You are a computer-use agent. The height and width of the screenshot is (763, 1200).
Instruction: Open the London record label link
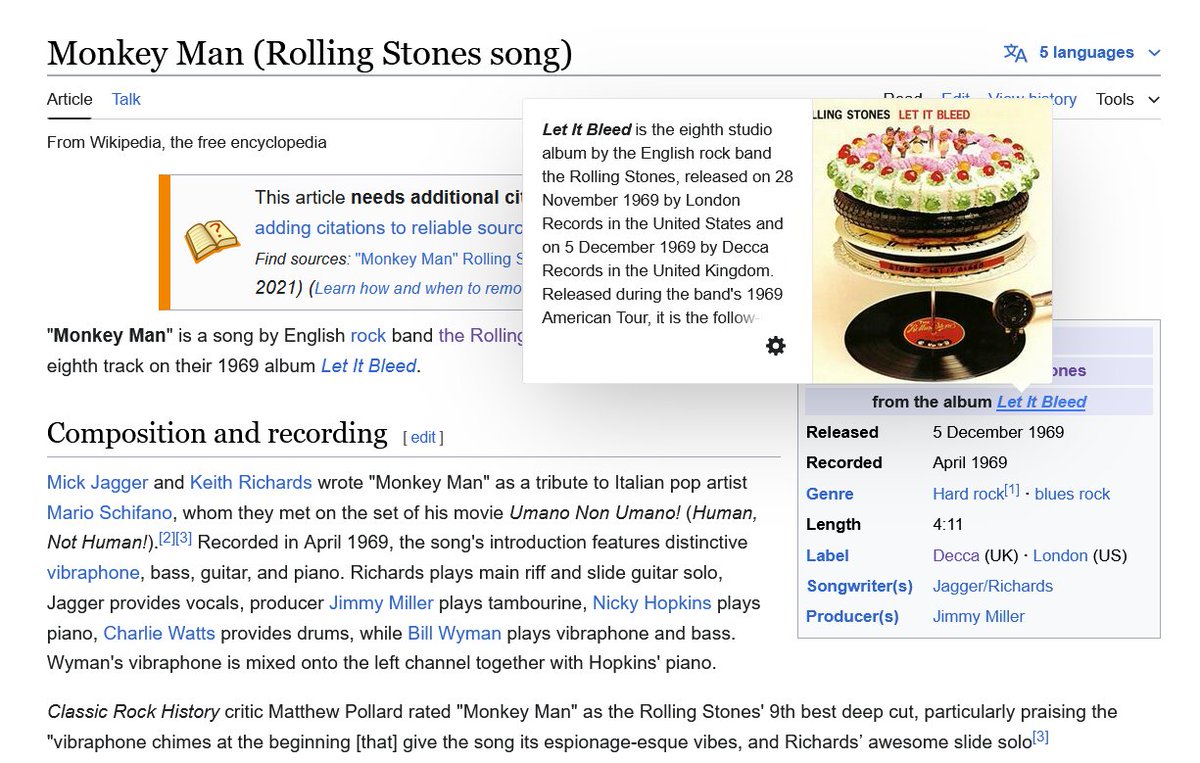pos(1060,556)
